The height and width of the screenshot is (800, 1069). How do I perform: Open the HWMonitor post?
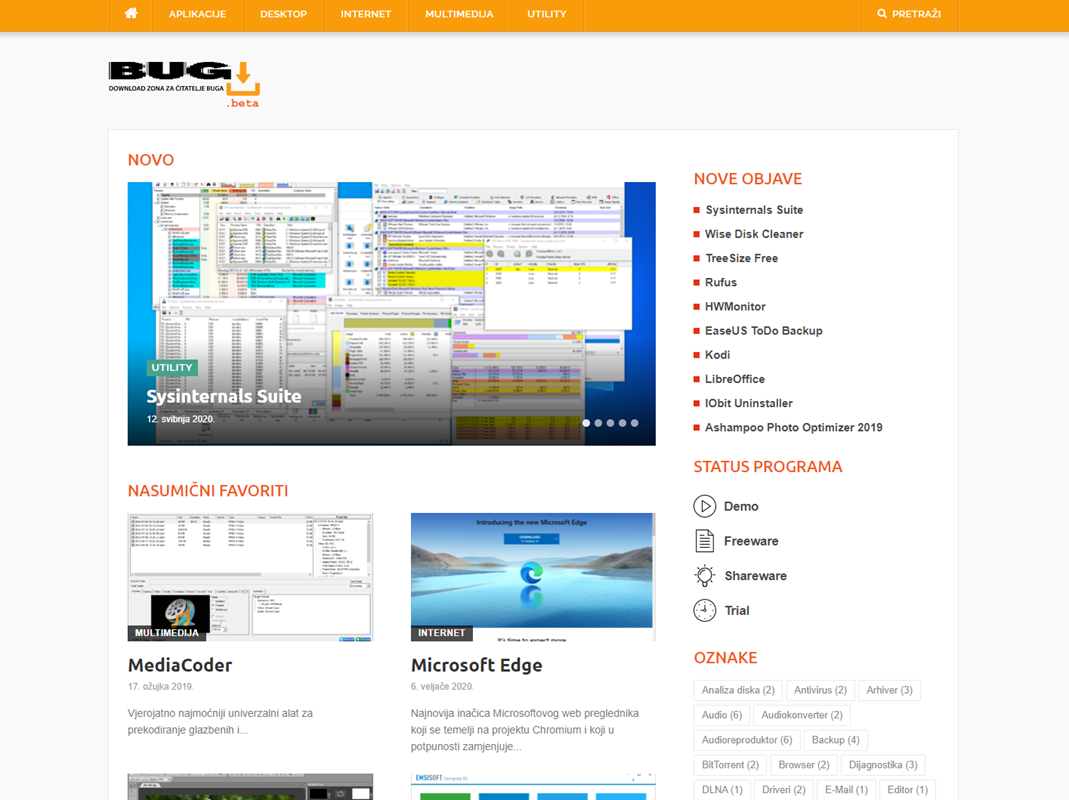[735, 306]
